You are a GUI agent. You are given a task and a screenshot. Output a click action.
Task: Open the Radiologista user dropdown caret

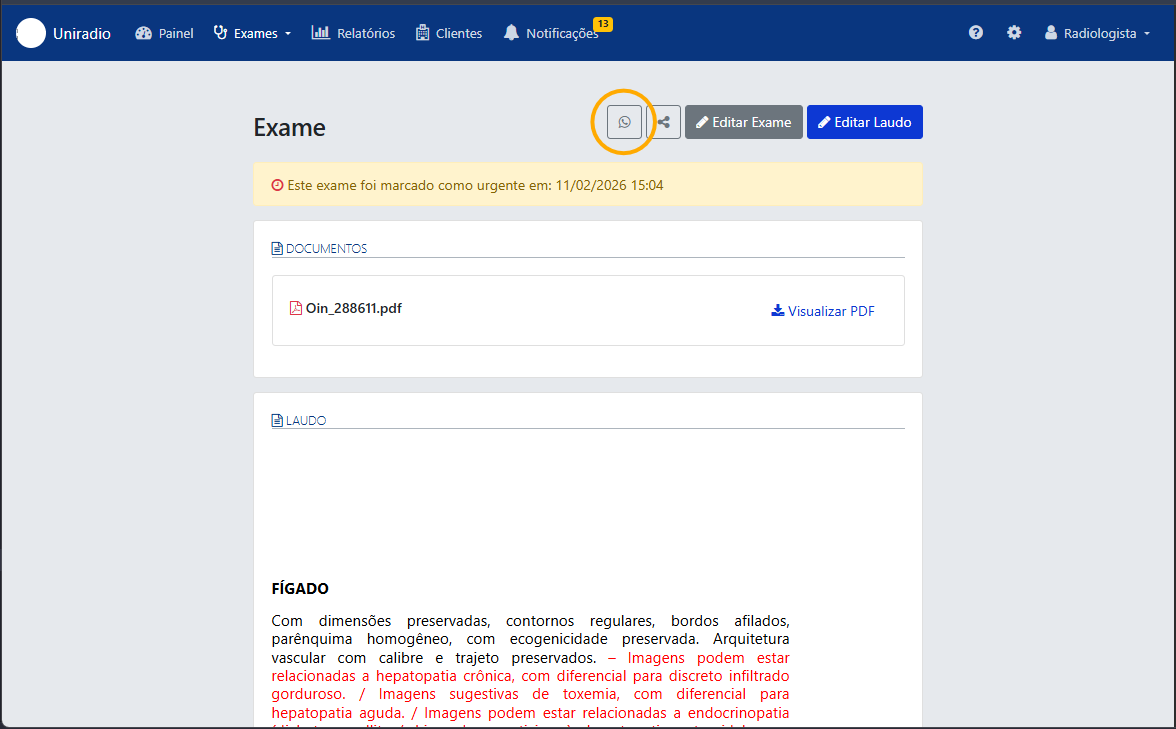pos(1147,34)
